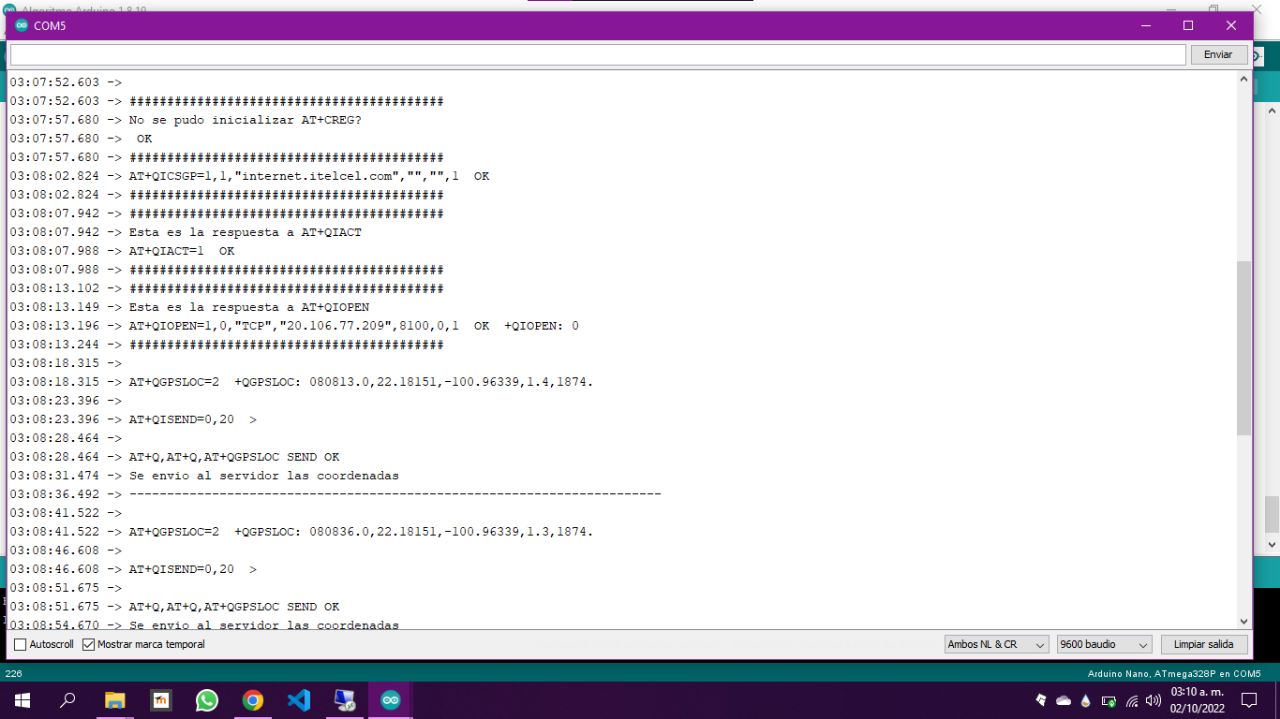Click the Arduino IDE taskbar icon

pos(390,700)
